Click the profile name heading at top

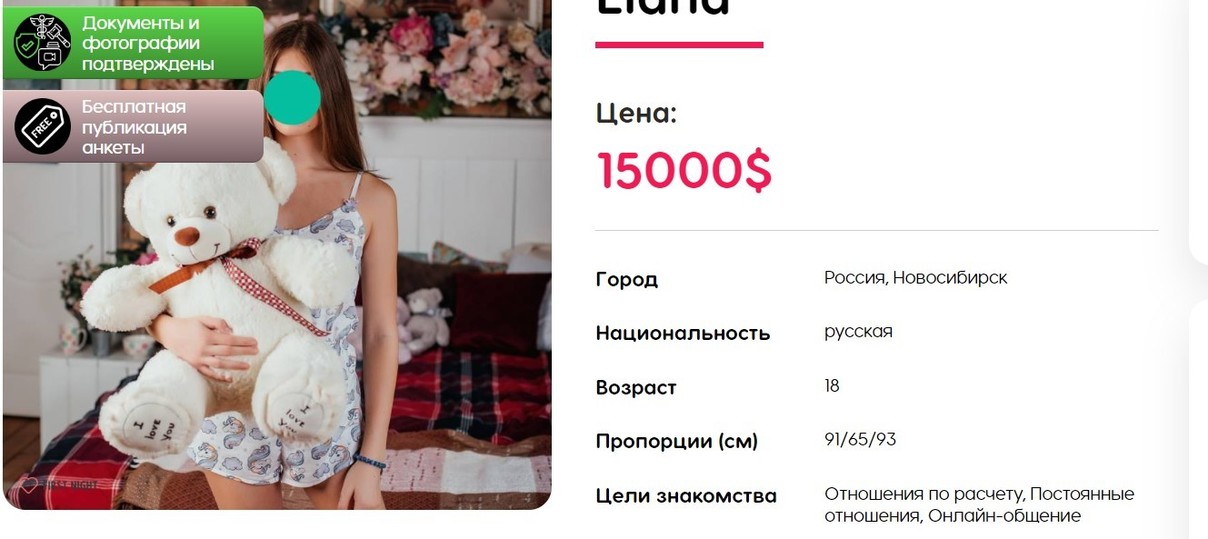tap(663, 7)
